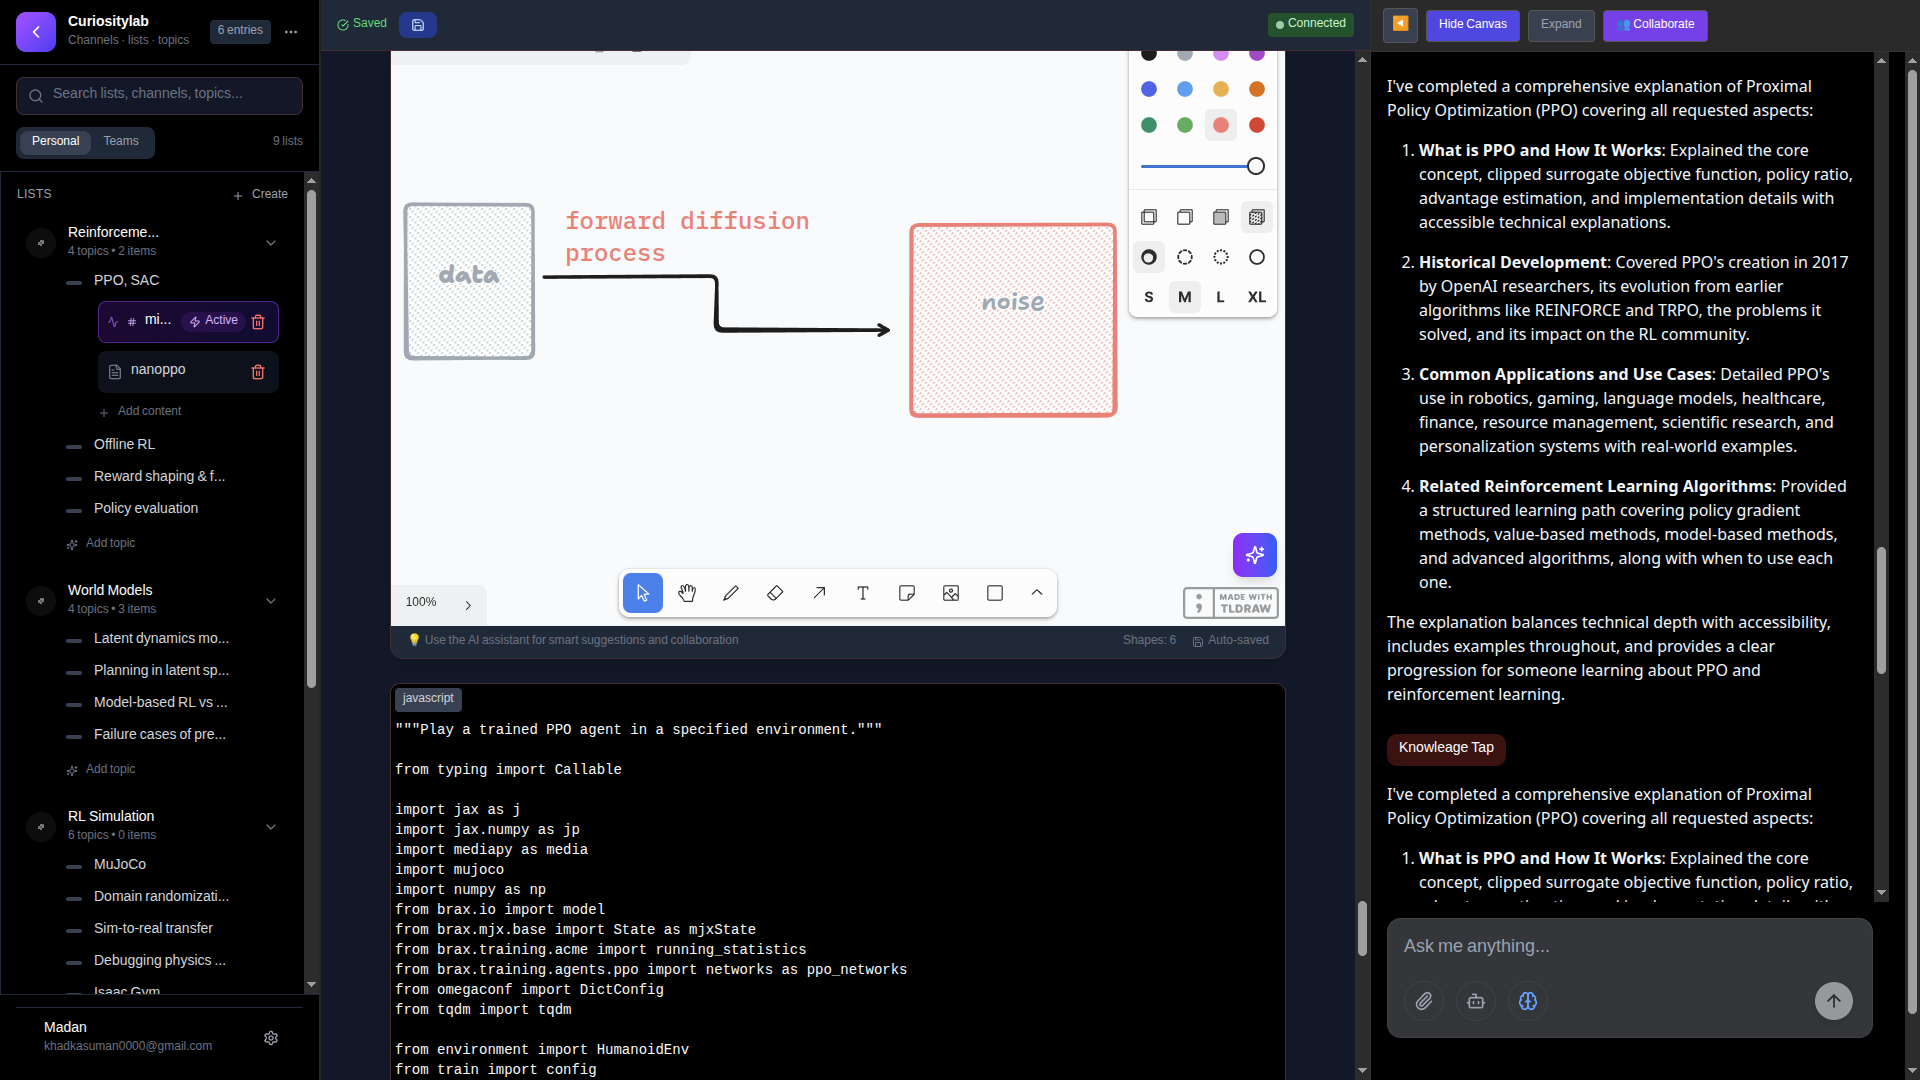Select the orange color swatch in style panel
This screenshot has height=1080, width=1920.
point(1257,88)
